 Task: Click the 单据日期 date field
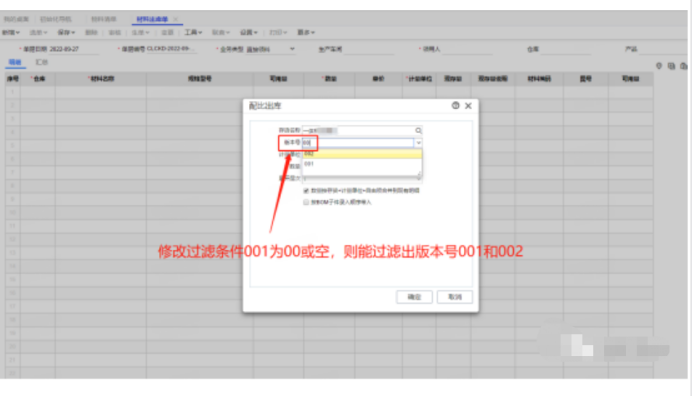point(74,49)
